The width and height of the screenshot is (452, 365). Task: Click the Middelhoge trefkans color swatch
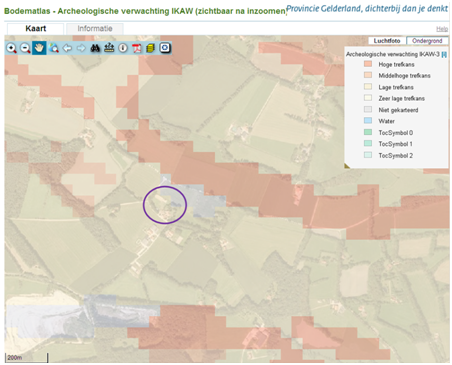click(x=368, y=75)
